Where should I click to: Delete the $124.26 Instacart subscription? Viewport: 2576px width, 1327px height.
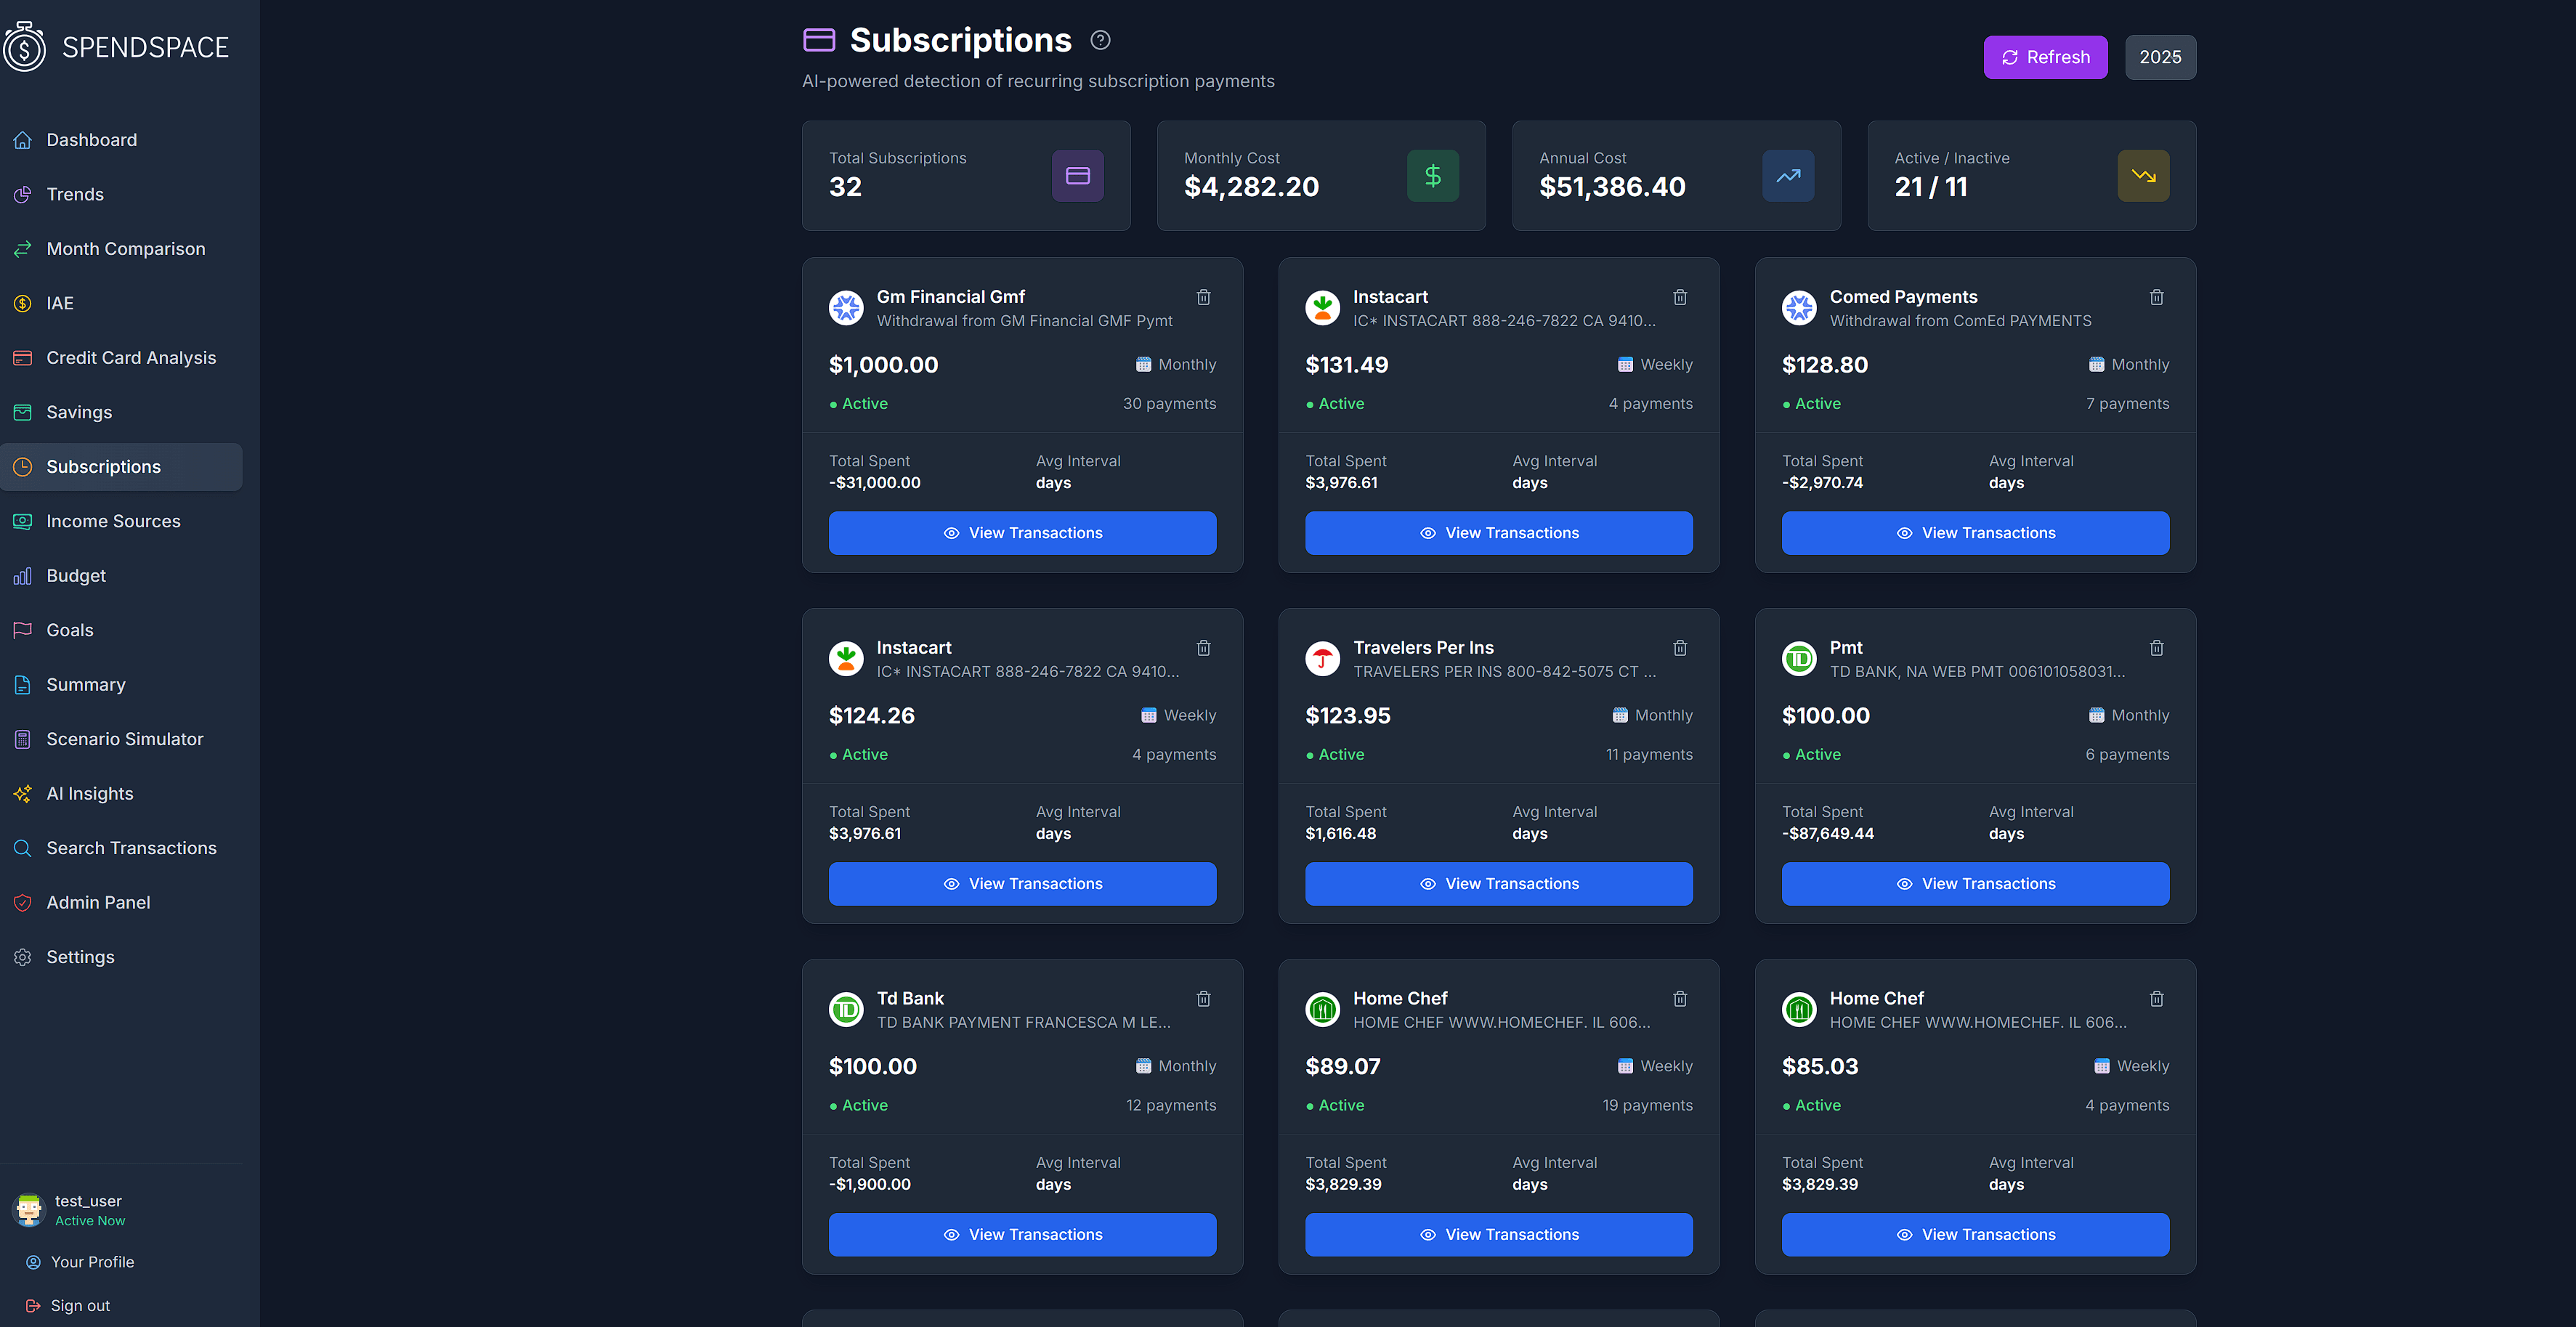pyautogui.click(x=1204, y=648)
